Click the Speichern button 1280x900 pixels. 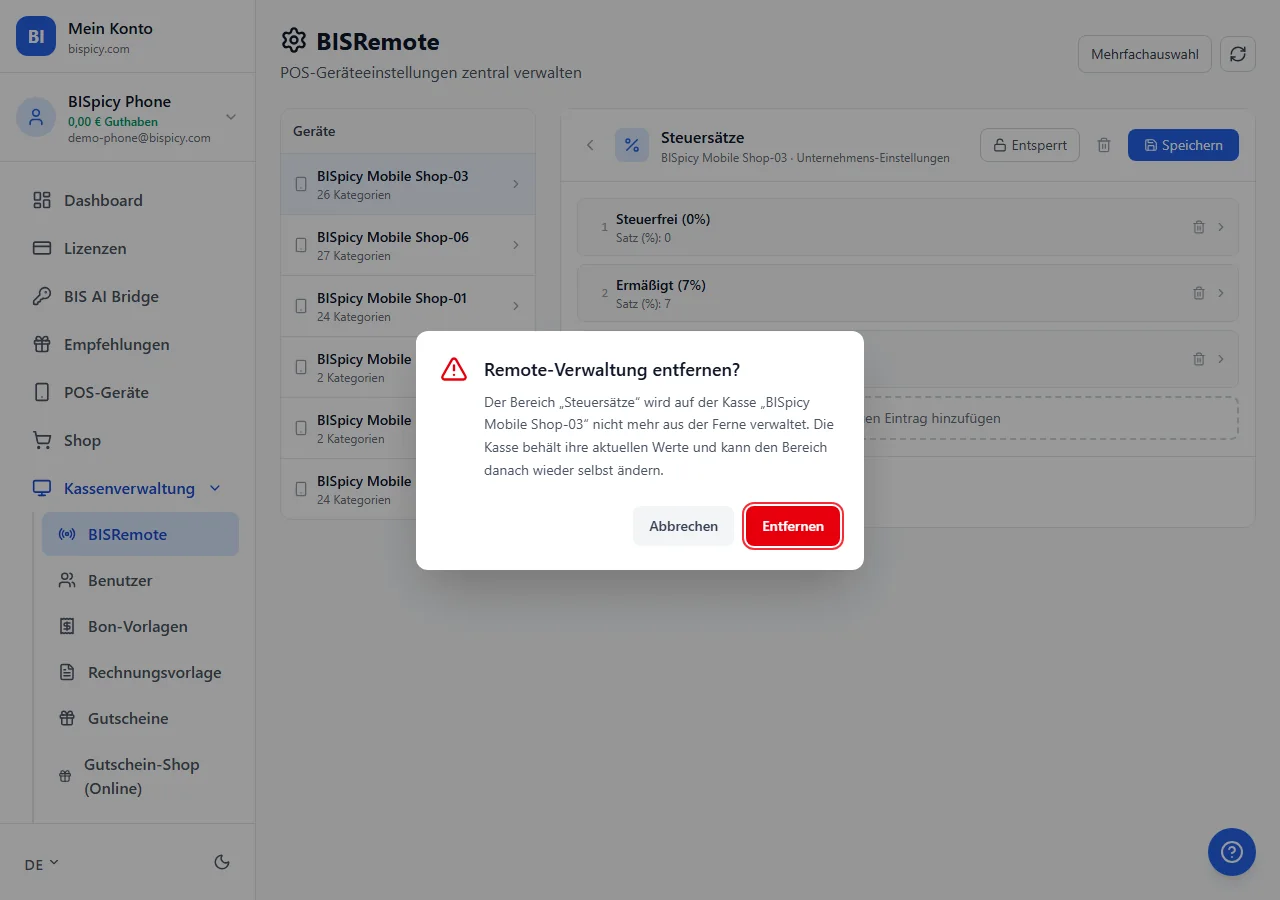[1183, 145]
